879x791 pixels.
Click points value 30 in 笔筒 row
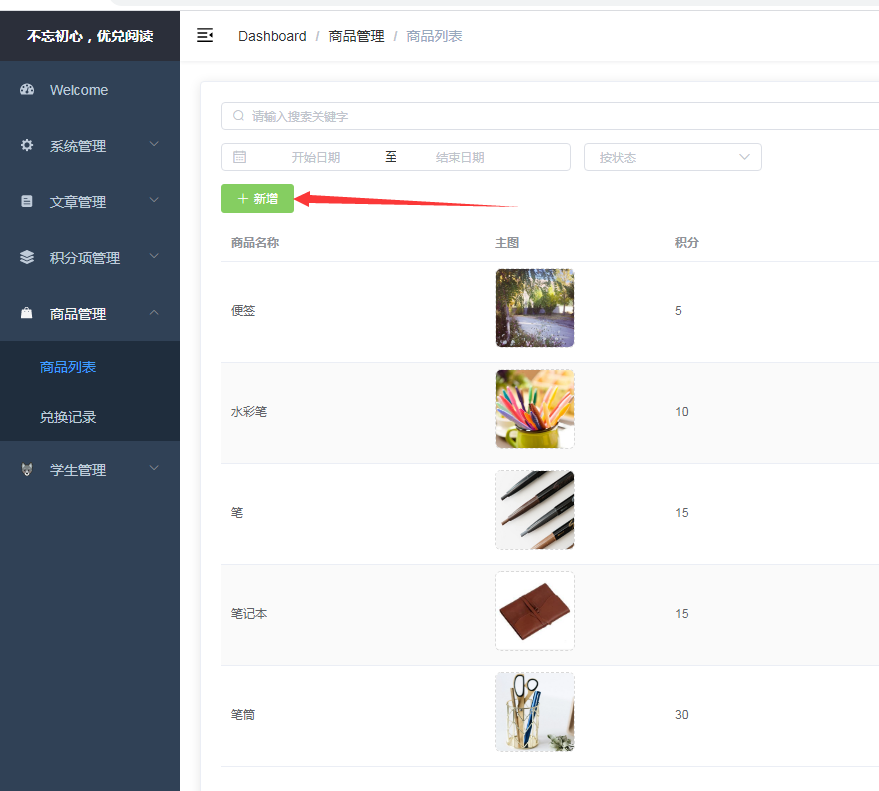(682, 714)
